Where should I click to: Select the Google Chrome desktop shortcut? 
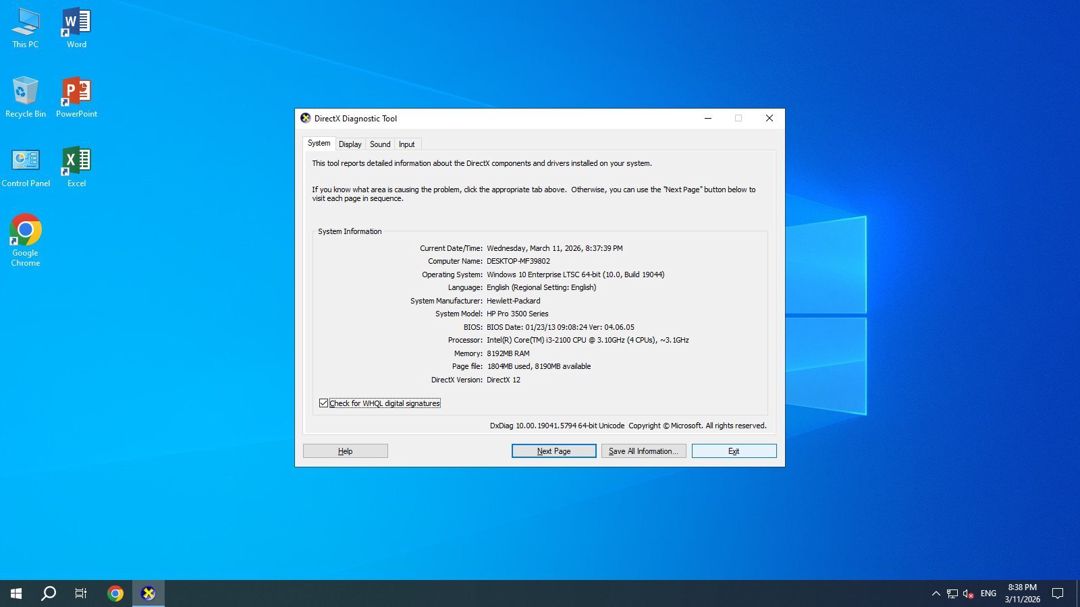[x=25, y=240]
